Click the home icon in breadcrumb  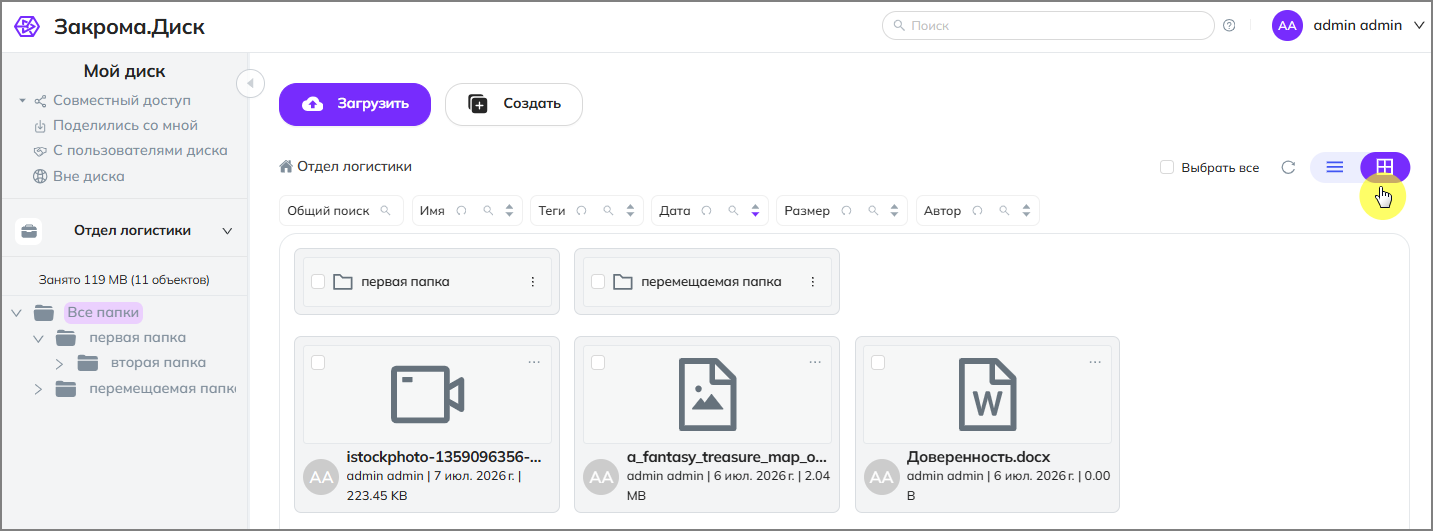tap(286, 166)
